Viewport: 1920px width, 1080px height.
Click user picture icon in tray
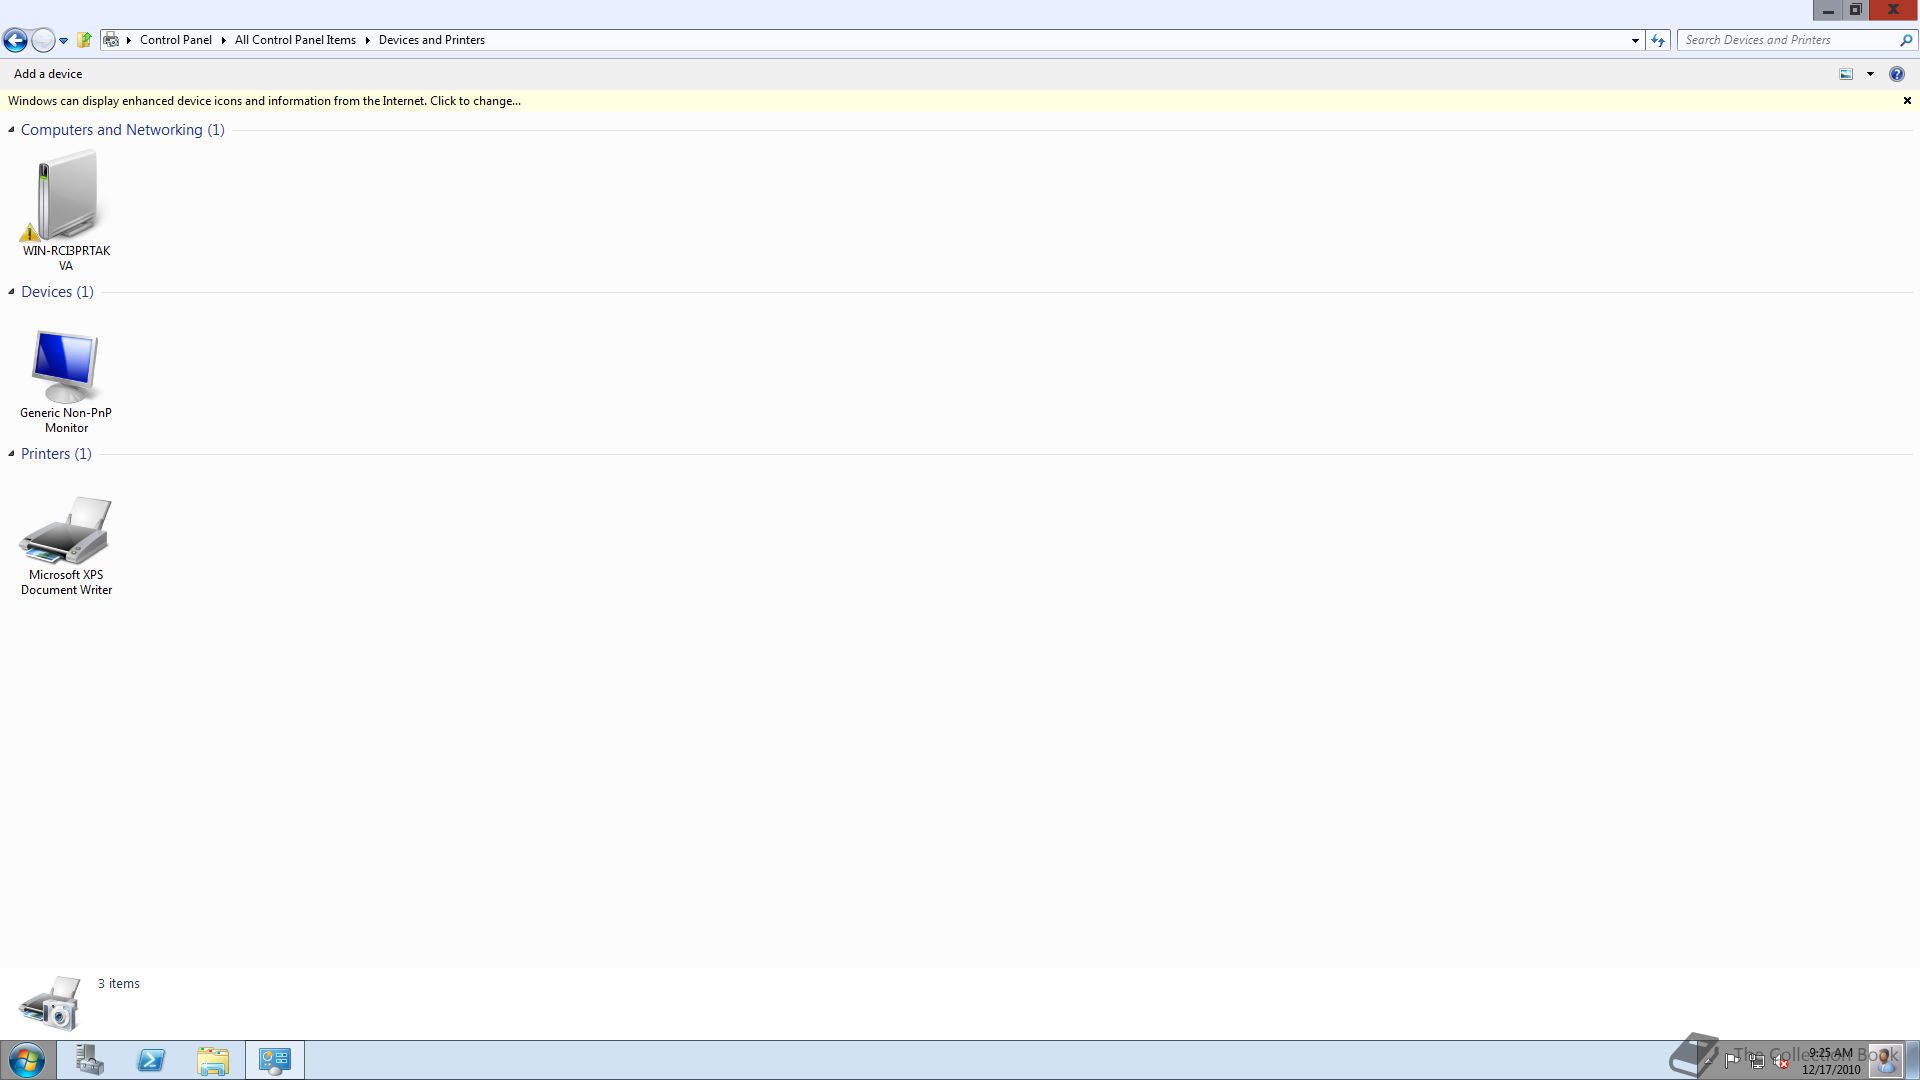point(1886,1060)
